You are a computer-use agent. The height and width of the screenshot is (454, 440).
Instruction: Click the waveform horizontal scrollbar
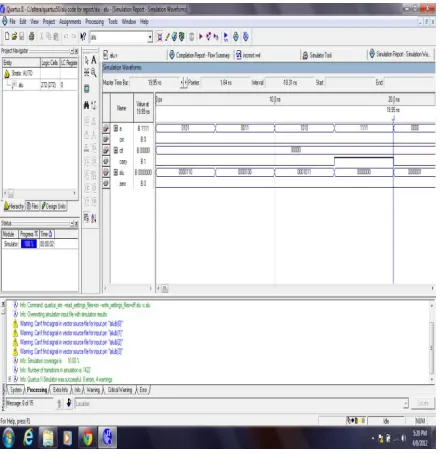point(295,288)
